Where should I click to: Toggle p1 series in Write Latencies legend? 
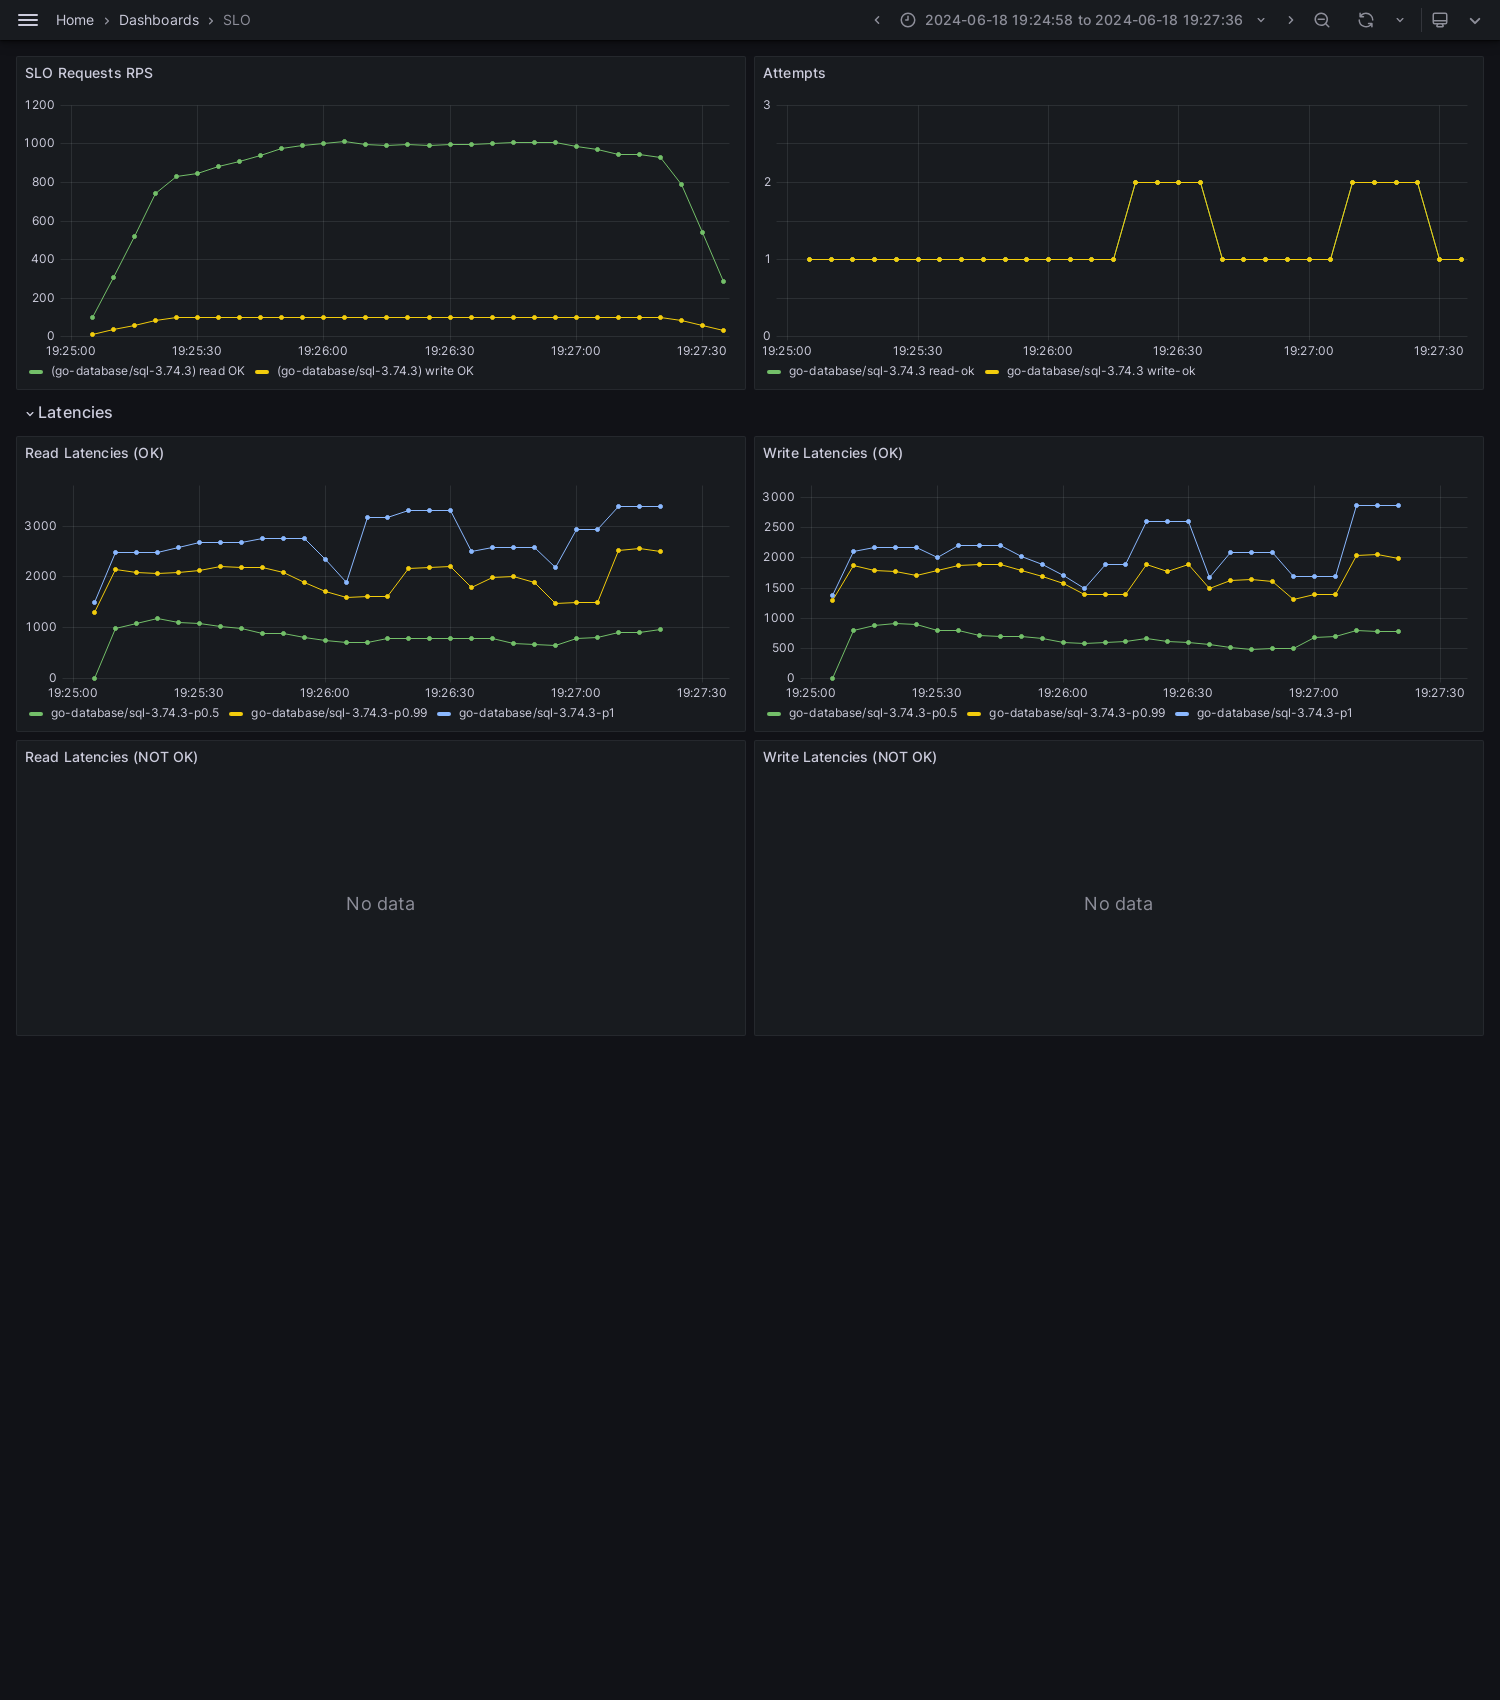point(1274,713)
